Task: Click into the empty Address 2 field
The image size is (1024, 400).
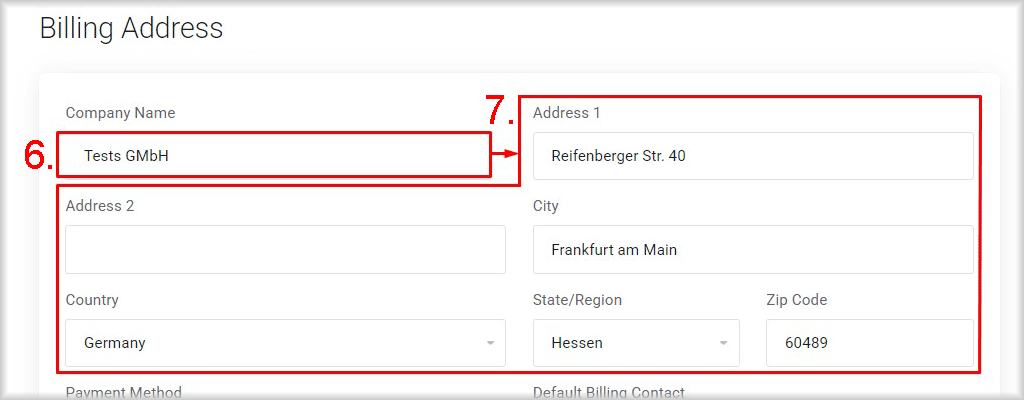Action: (285, 250)
